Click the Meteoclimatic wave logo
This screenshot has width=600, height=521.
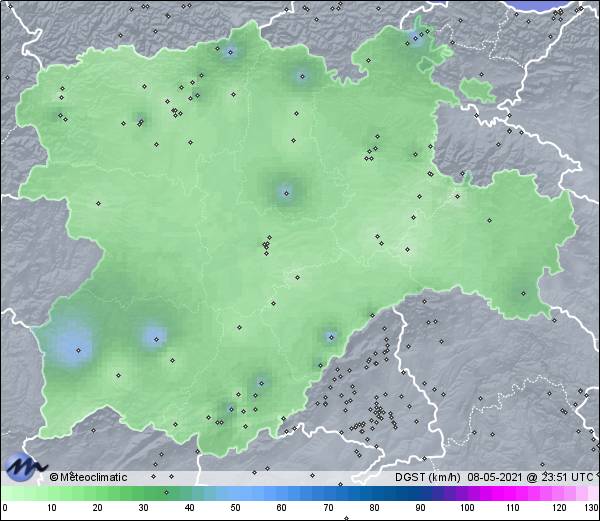pyautogui.click(x=26, y=467)
